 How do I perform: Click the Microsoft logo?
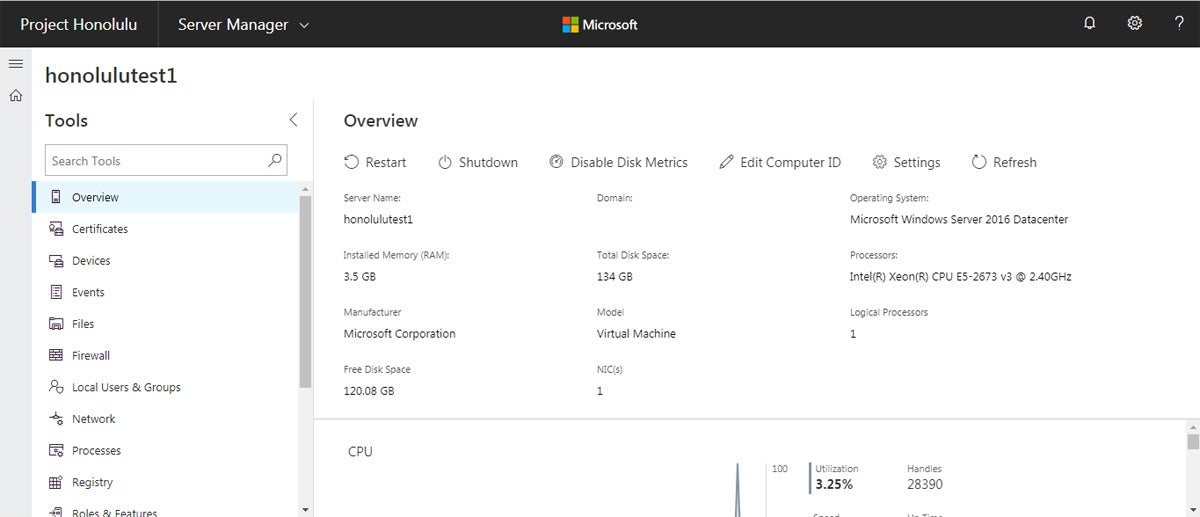599,24
